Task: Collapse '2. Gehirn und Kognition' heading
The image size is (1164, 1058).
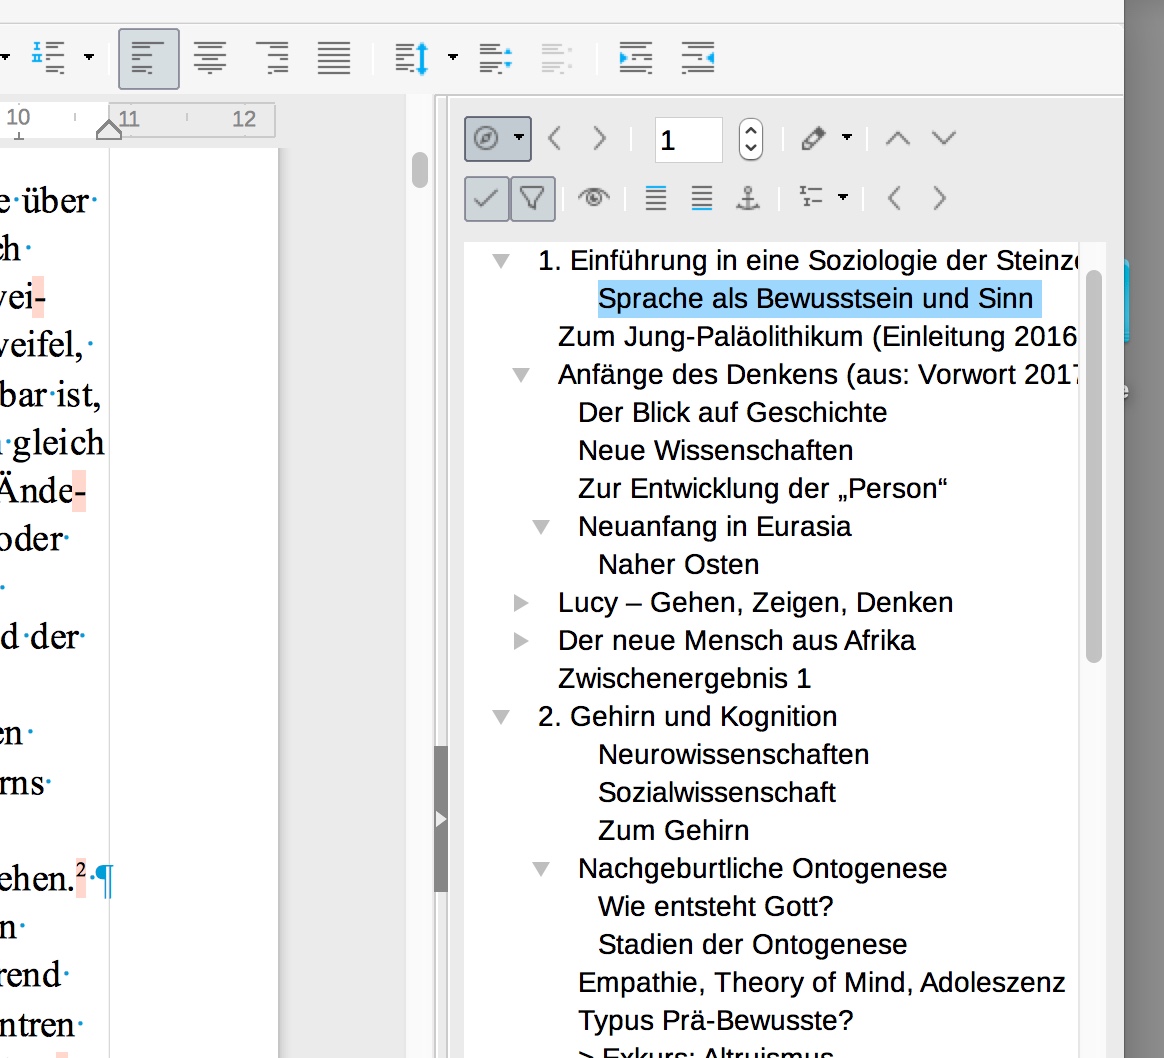Action: [501, 717]
